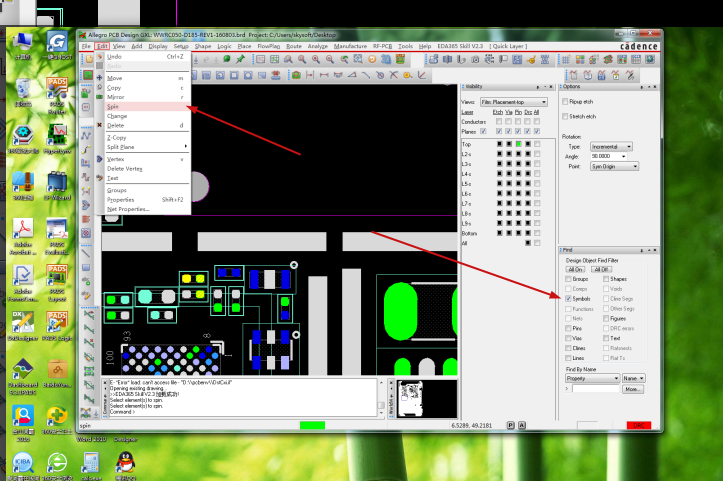The height and width of the screenshot is (481, 723).
Task: Open the Views film dropdown in Visibility
Action: click(514, 102)
